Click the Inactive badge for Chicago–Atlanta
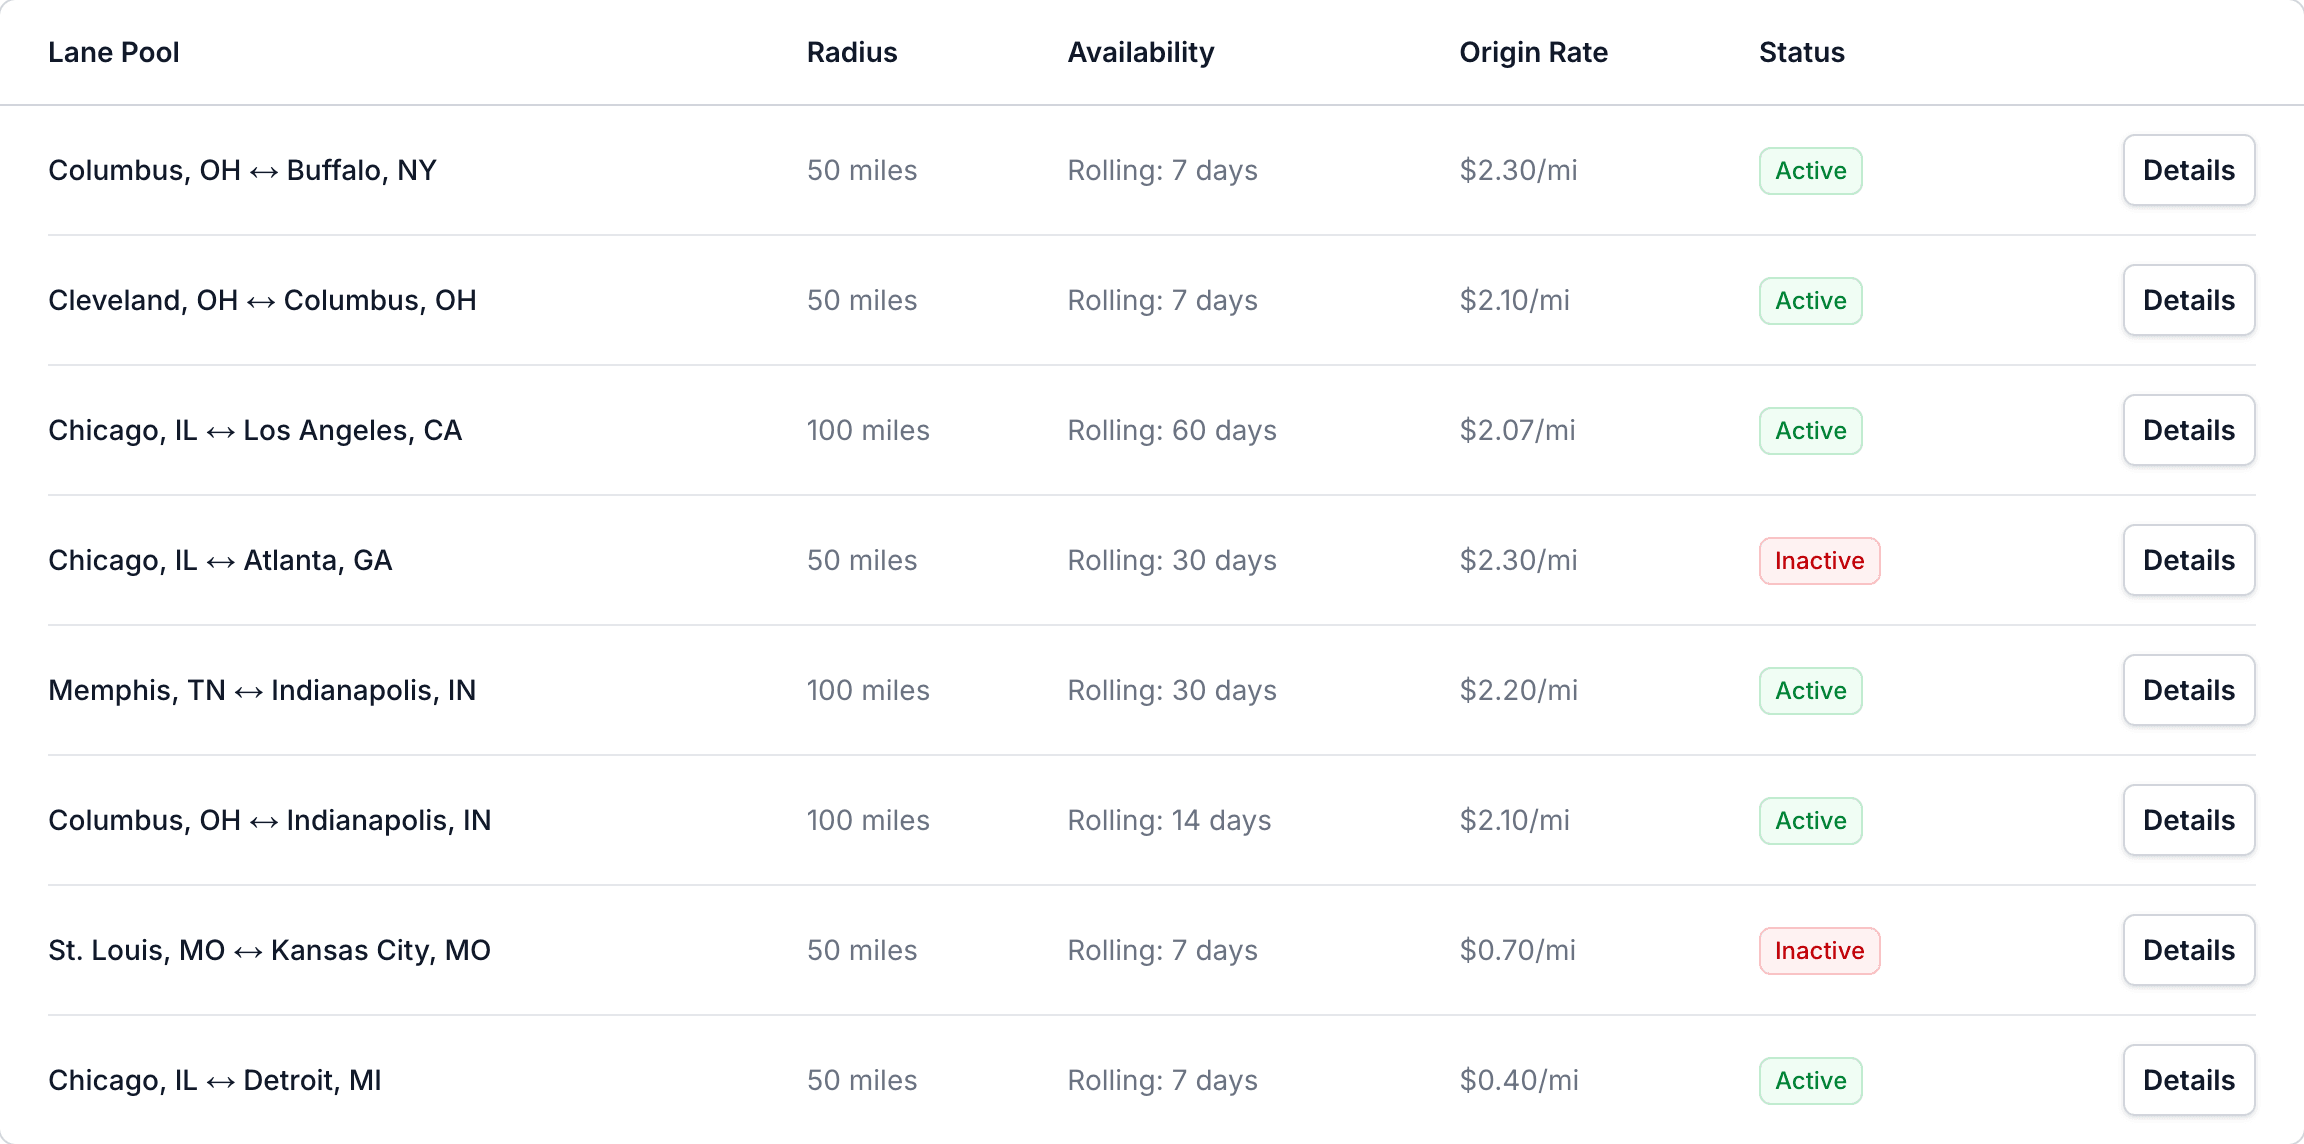Viewport: 2304px width, 1144px height. coord(1819,561)
